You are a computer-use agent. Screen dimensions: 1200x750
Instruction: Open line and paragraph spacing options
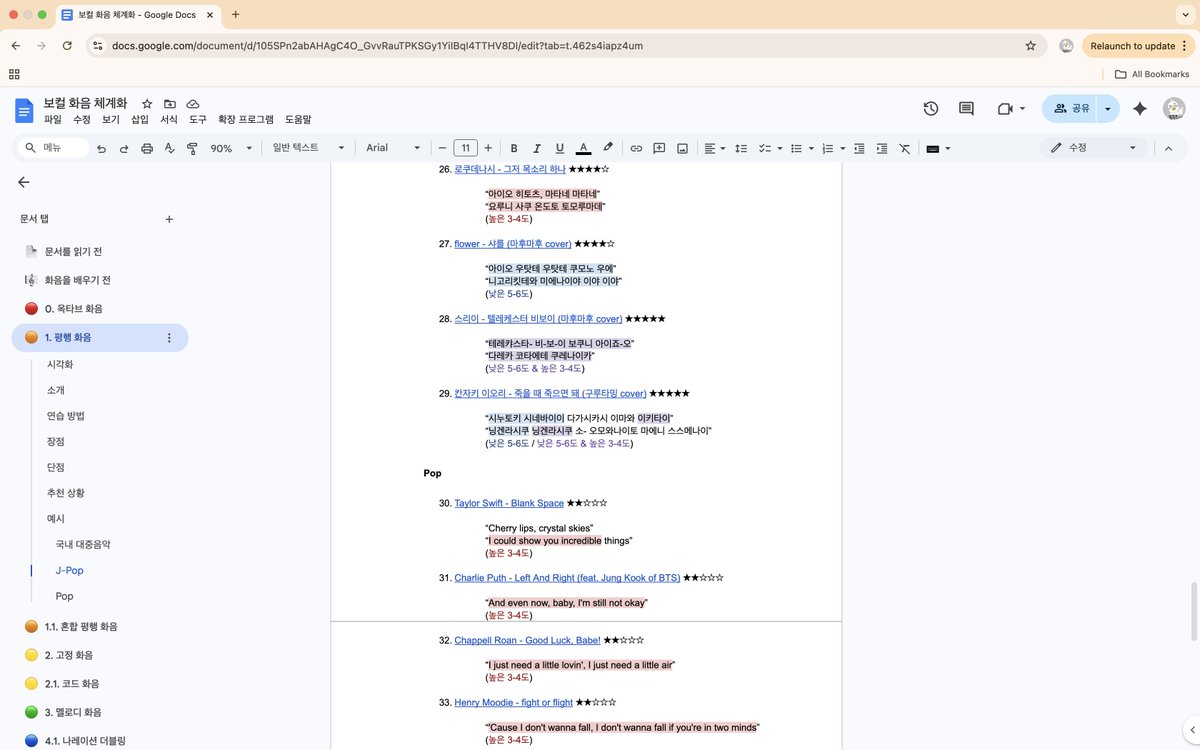point(741,148)
